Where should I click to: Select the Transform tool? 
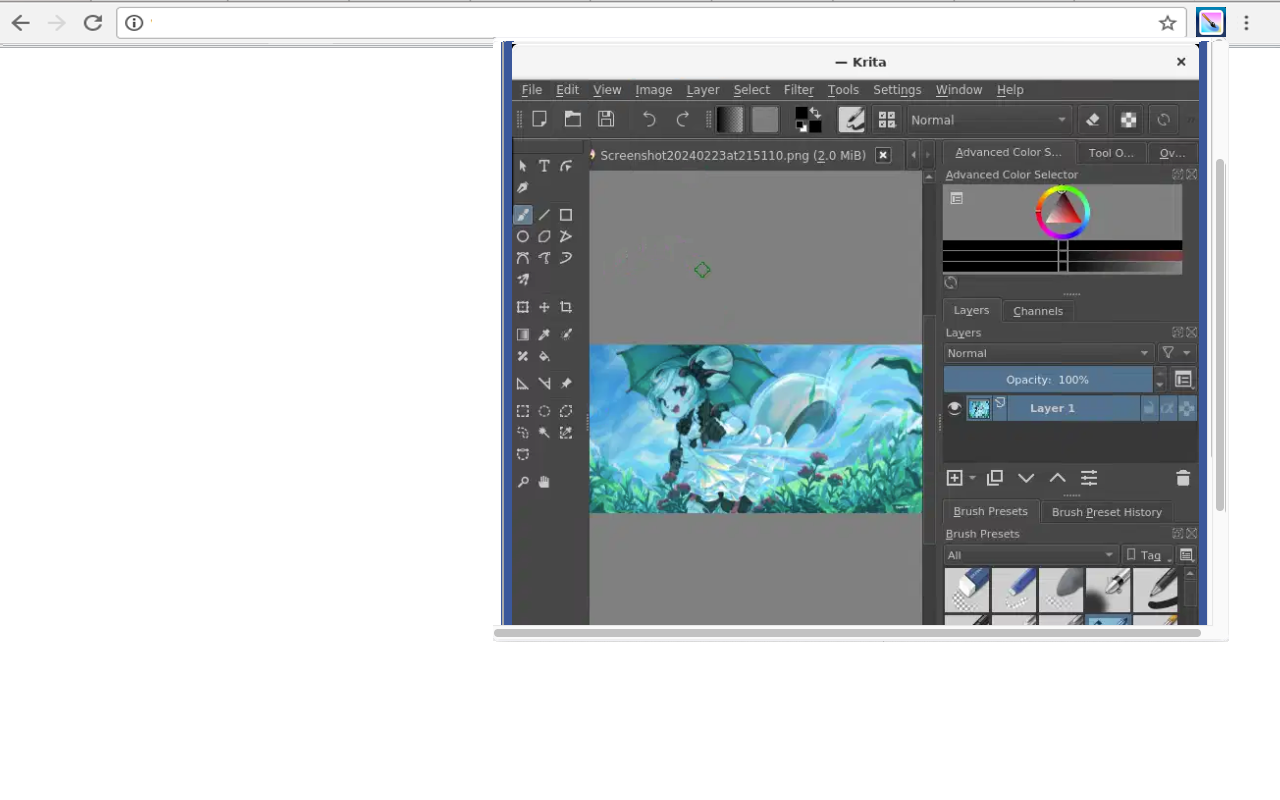pos(522,307)
